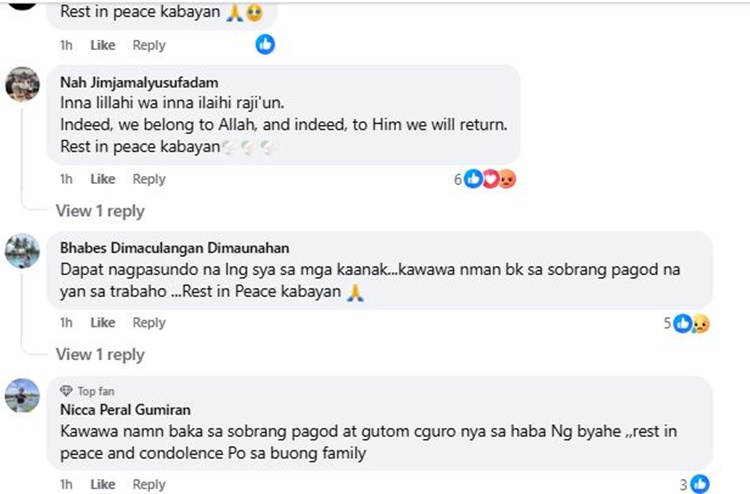Open Nicca Peral Gumiran's profile picture
Screen dimensions: 750x494
22,396
